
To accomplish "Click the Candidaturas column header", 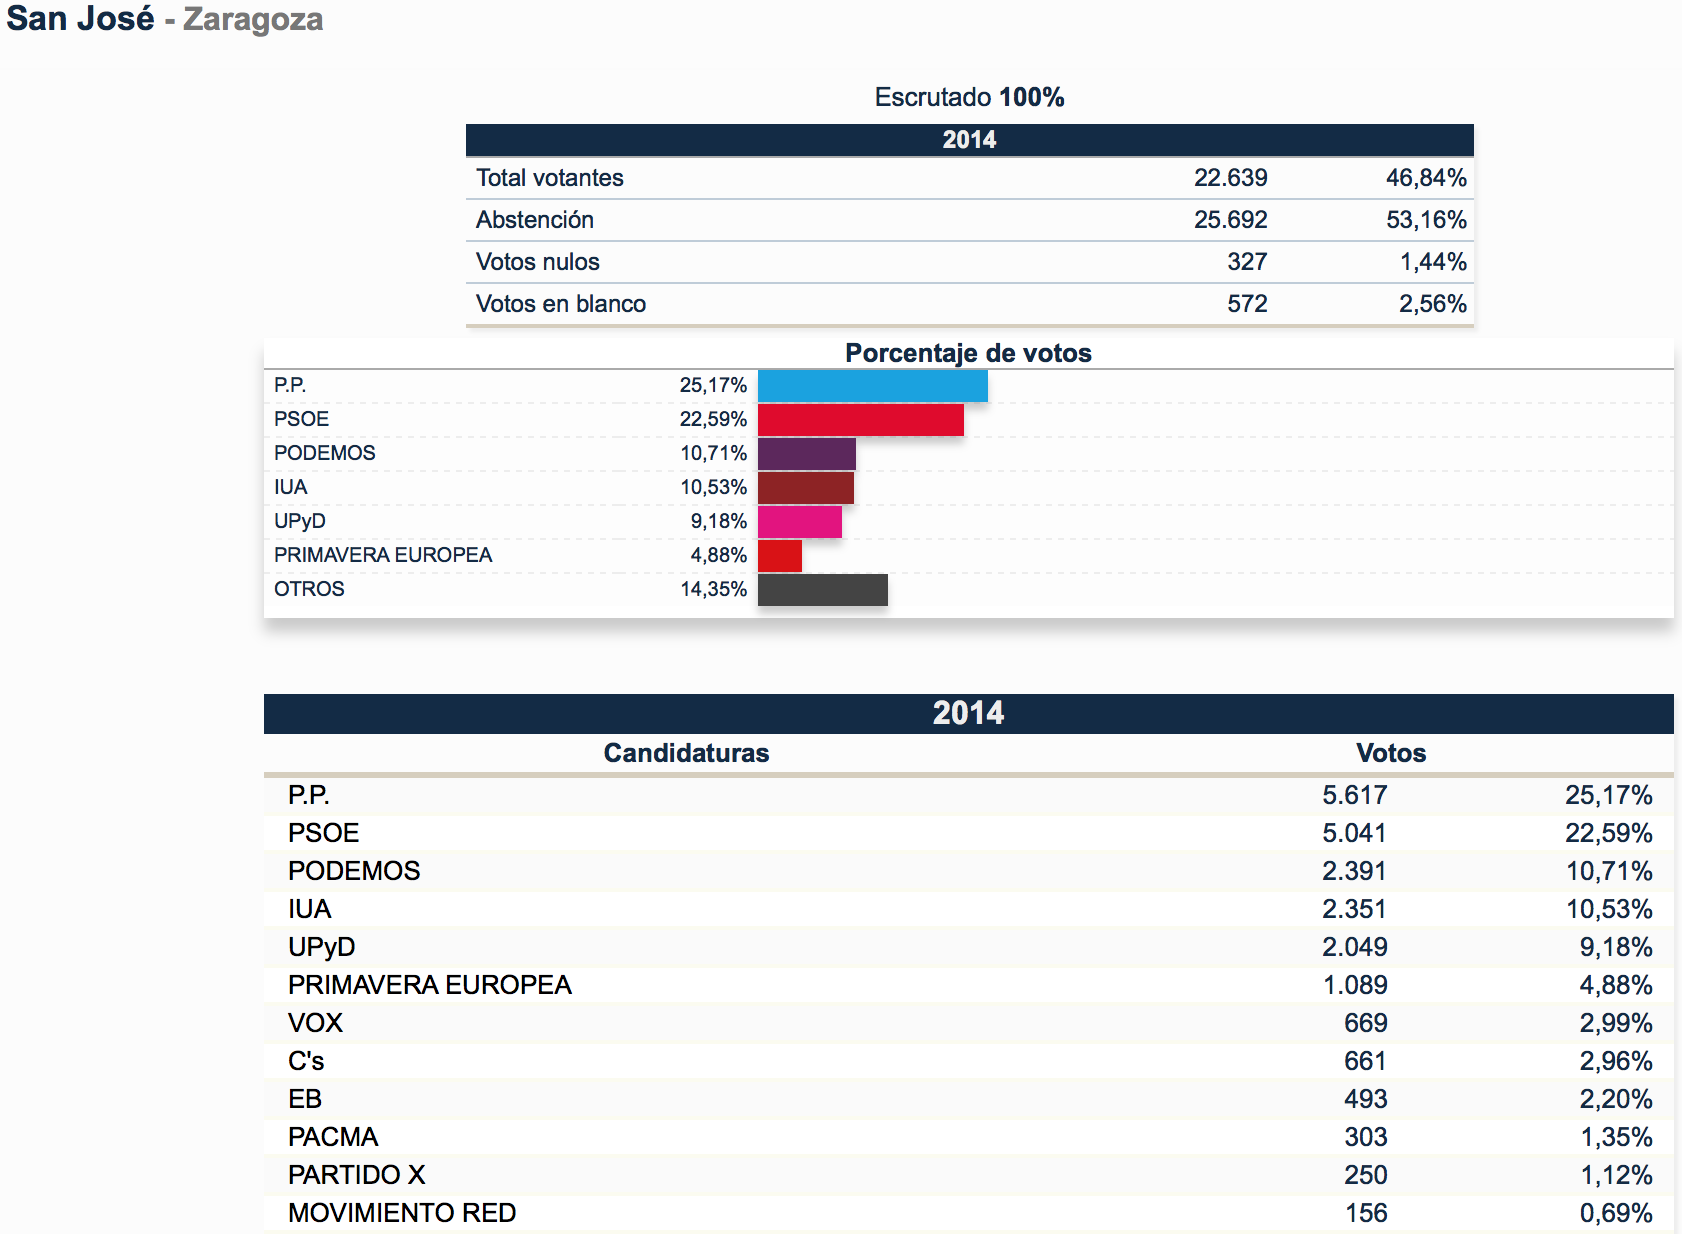I will 686,753.
